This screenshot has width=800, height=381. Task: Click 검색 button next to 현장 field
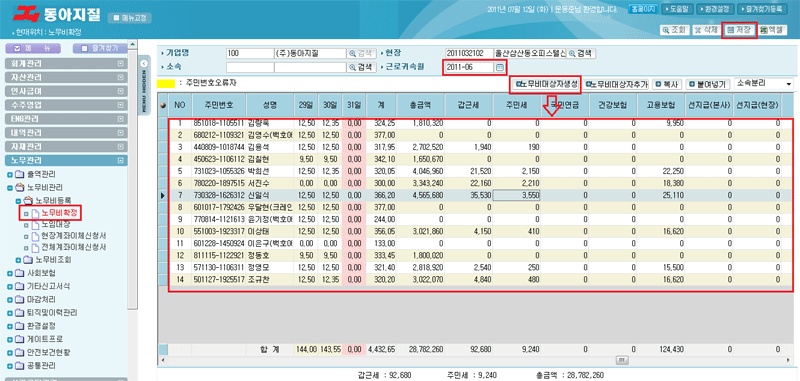(x=581, y=54)
